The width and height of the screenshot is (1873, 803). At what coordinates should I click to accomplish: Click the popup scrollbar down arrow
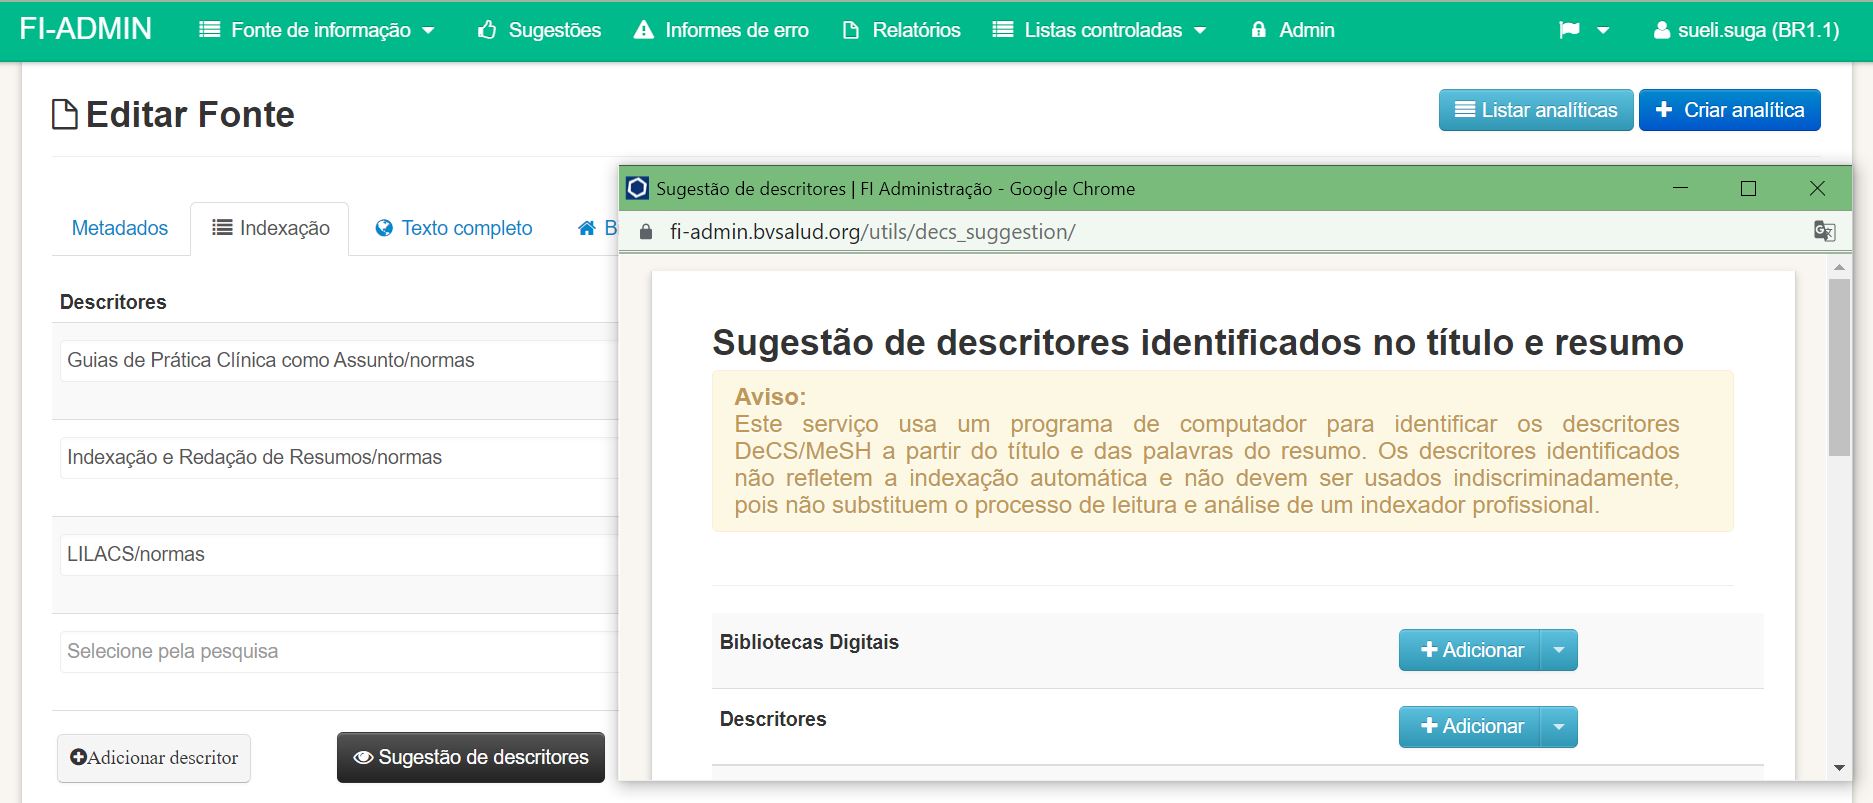1839,768
